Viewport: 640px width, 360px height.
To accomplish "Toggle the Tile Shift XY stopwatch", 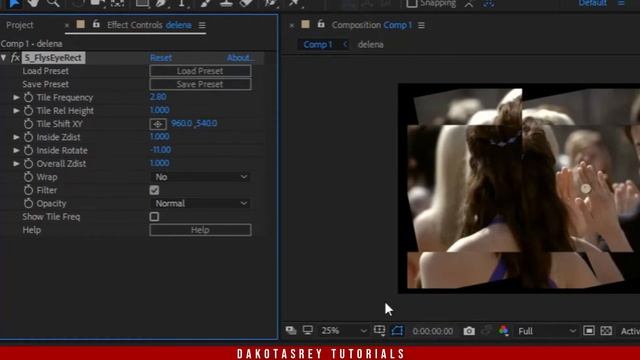I will pos(28,124).
